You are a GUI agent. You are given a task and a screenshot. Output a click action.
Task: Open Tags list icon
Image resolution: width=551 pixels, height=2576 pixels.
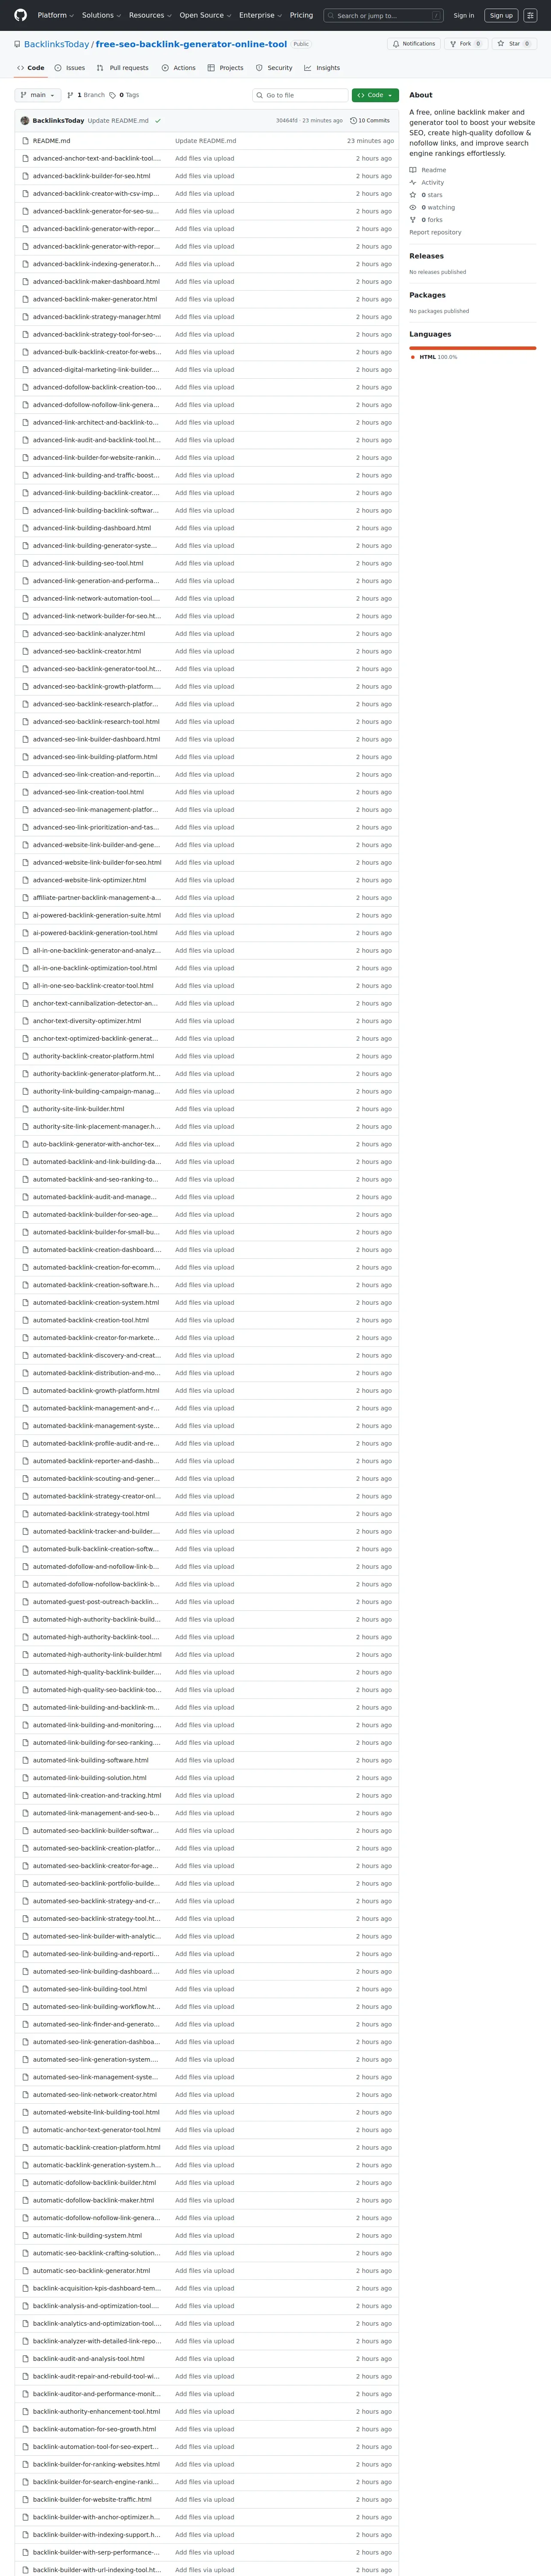(x=112, y=95)
